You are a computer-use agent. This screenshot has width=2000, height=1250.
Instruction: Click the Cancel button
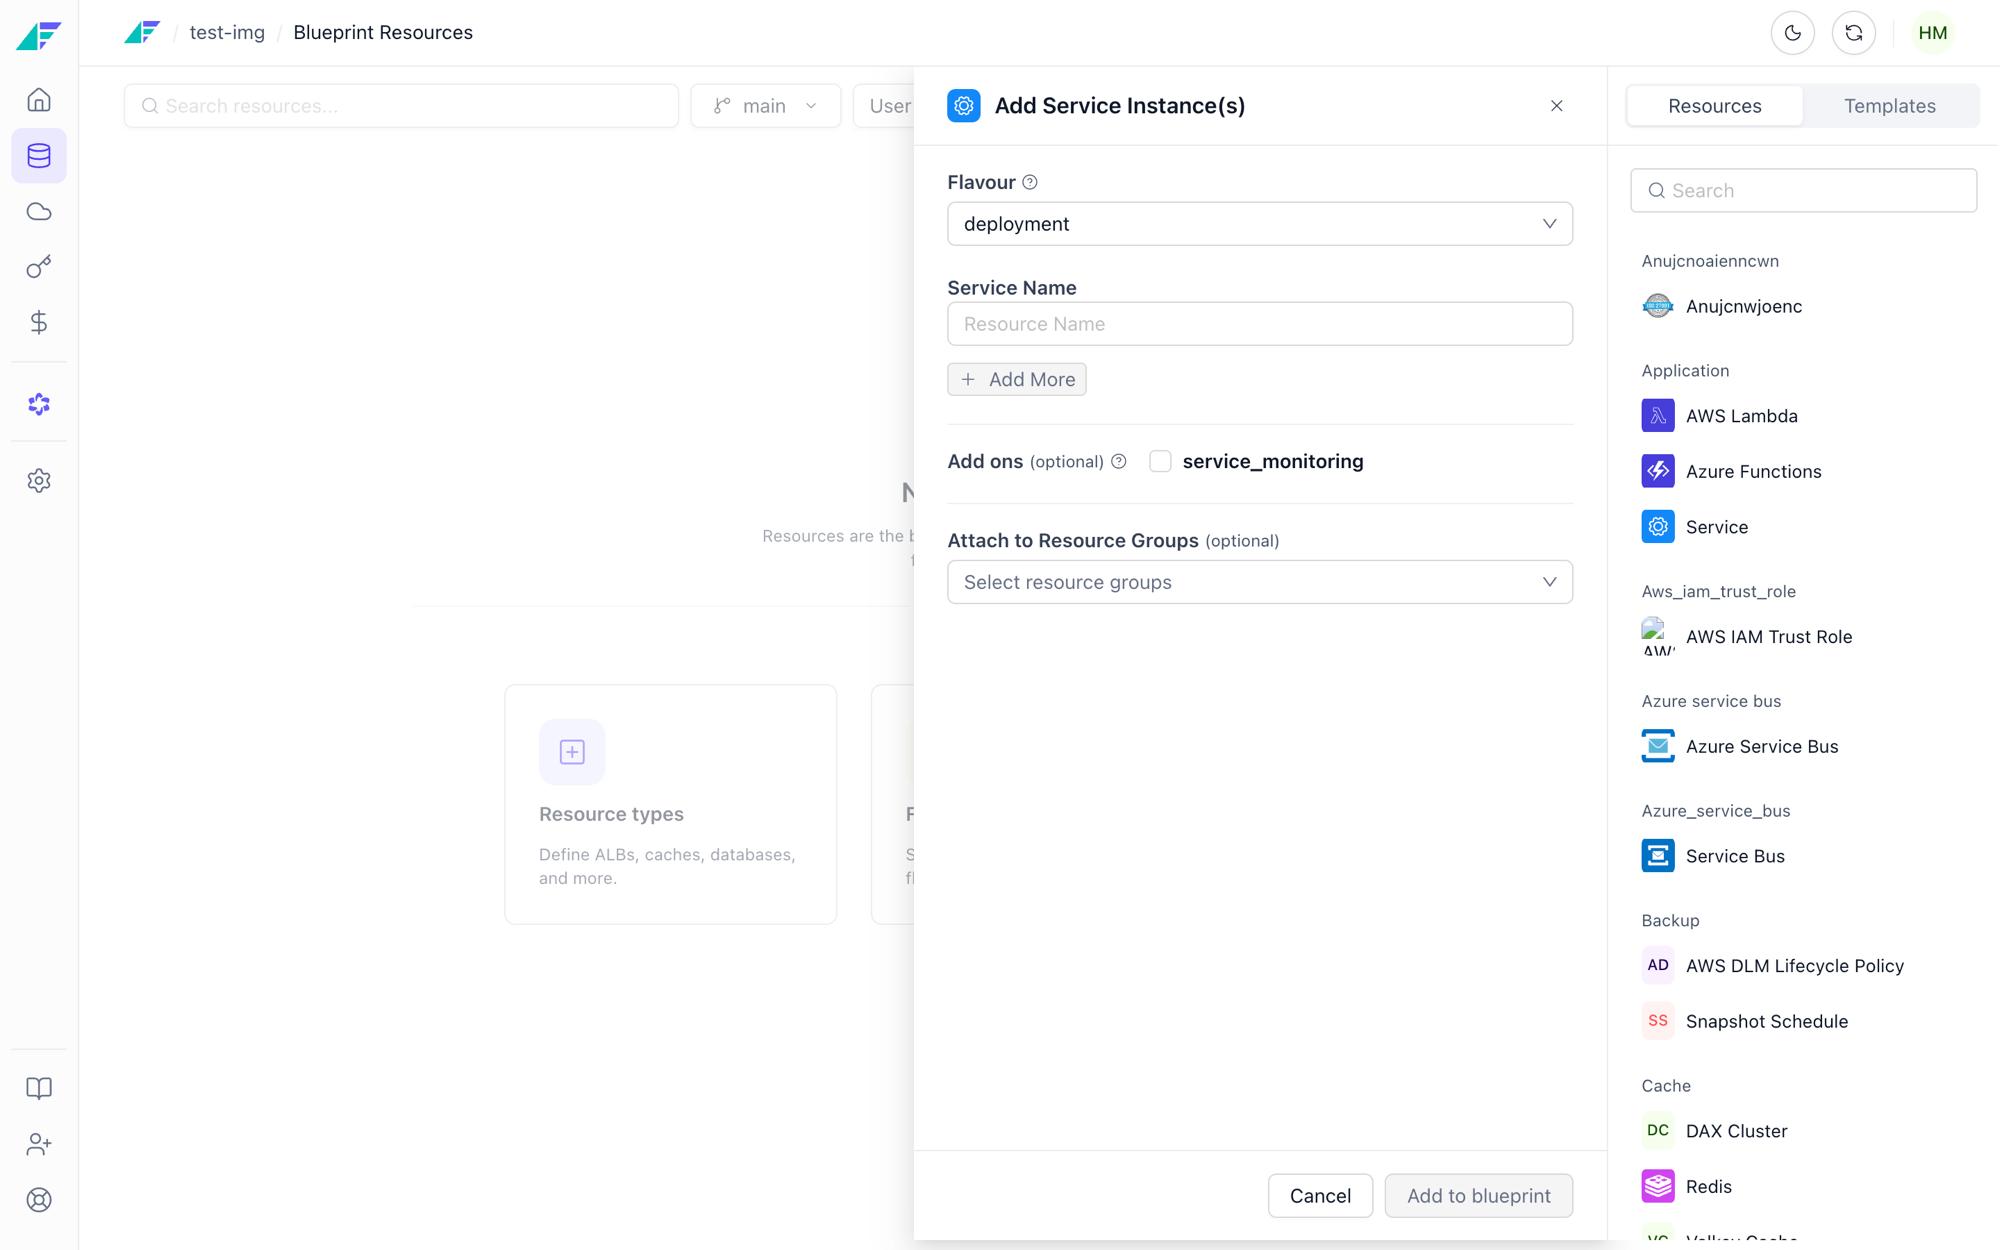(x=1320, y=1196)
